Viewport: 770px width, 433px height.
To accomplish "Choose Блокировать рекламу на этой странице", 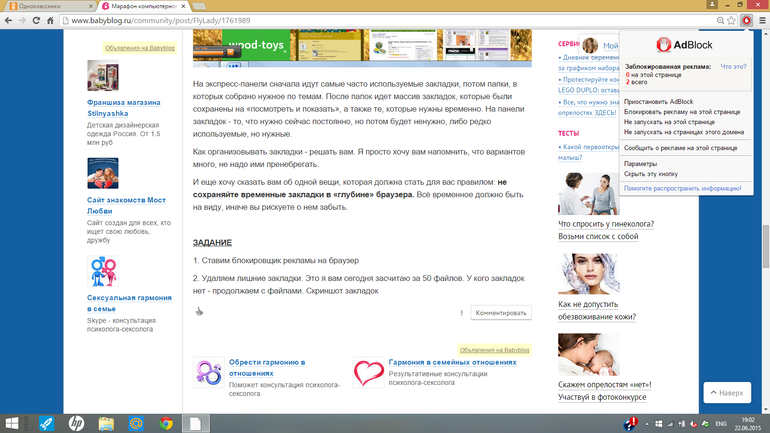I will [x=682, y=112].
